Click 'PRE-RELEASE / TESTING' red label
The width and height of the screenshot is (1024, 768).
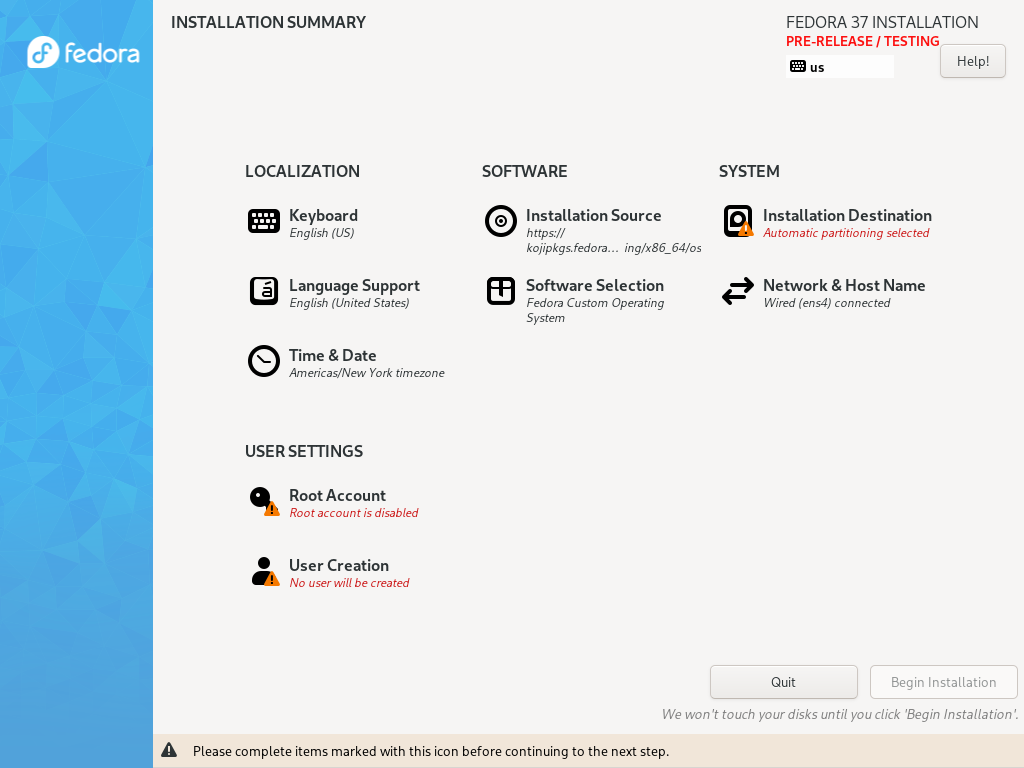pyautogui.click(x=862, y=41)
